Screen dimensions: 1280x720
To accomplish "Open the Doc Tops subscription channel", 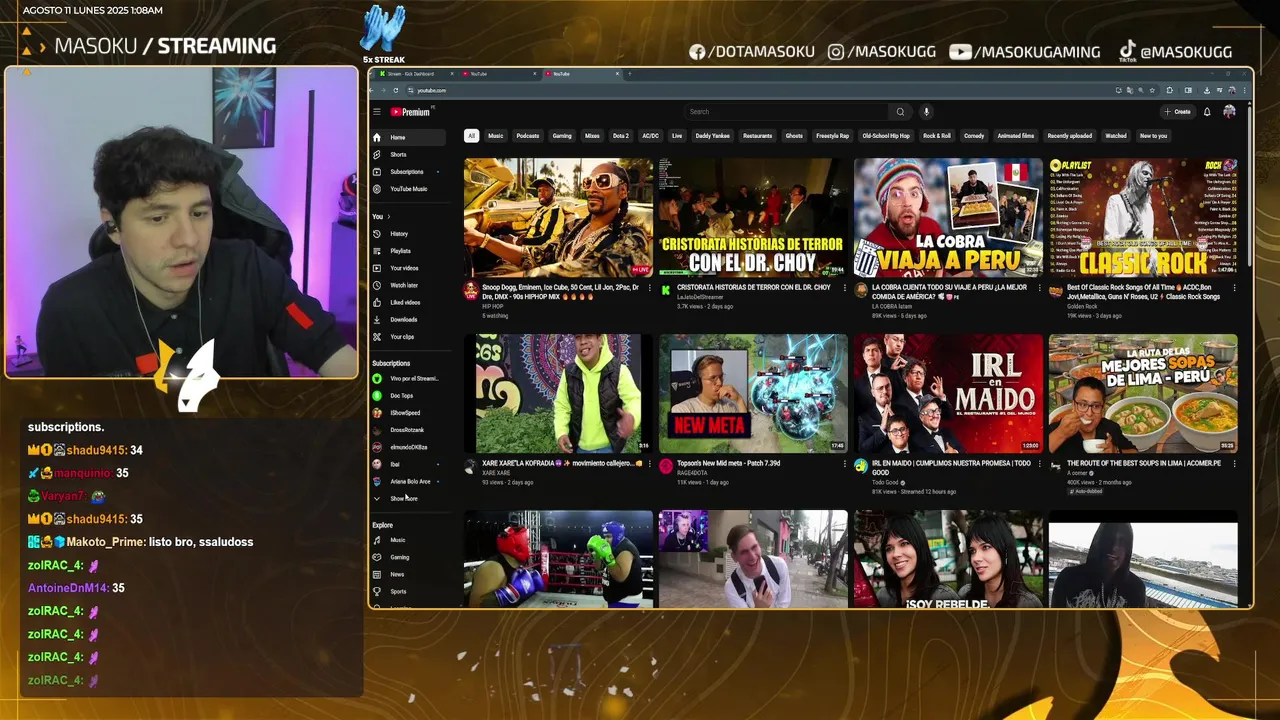I will tap(408, 395).
